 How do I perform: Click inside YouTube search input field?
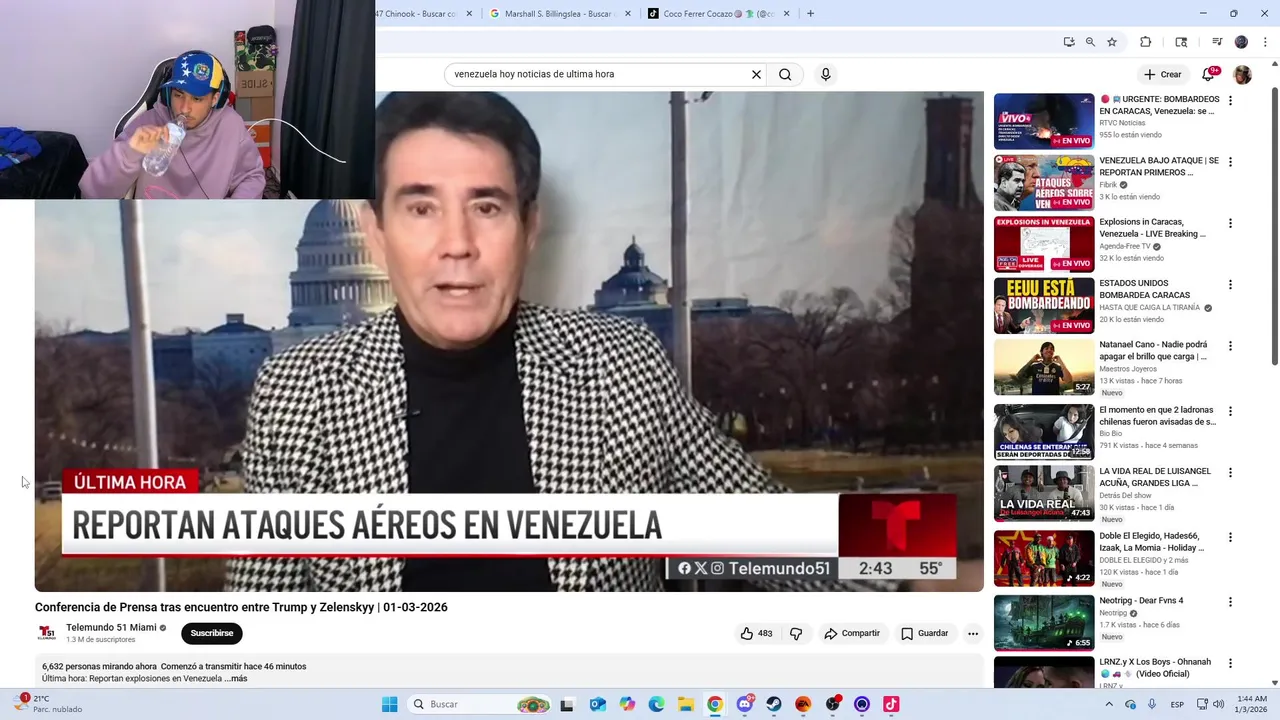pos(600,74)
